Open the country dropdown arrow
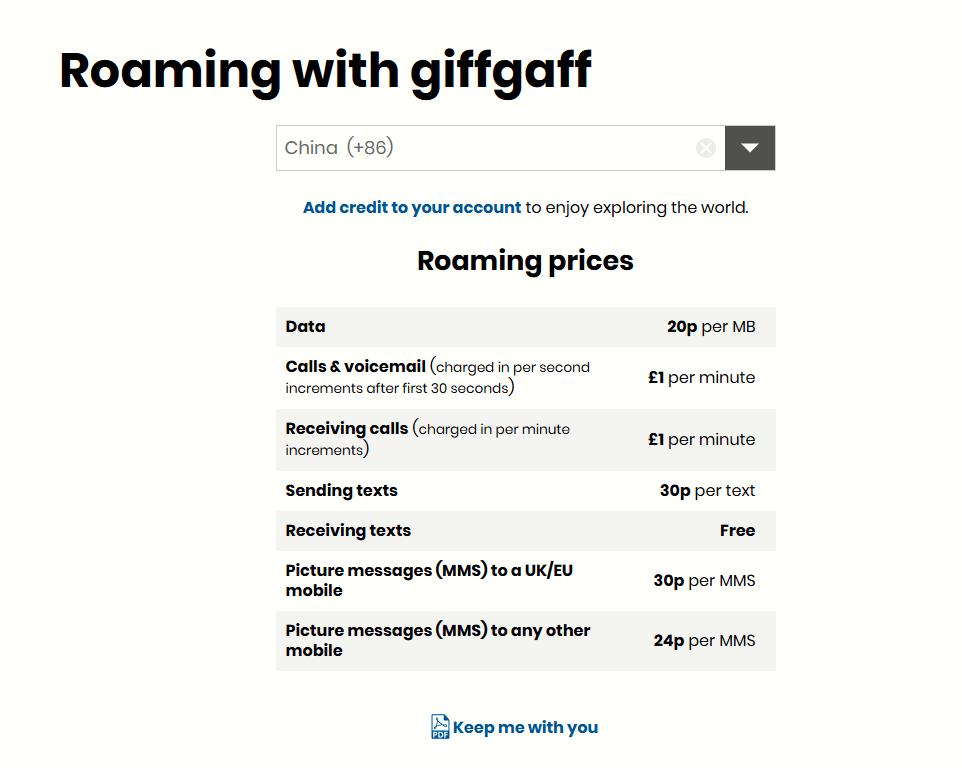This screenshot has width=962, height=768. tap(750, 148)
